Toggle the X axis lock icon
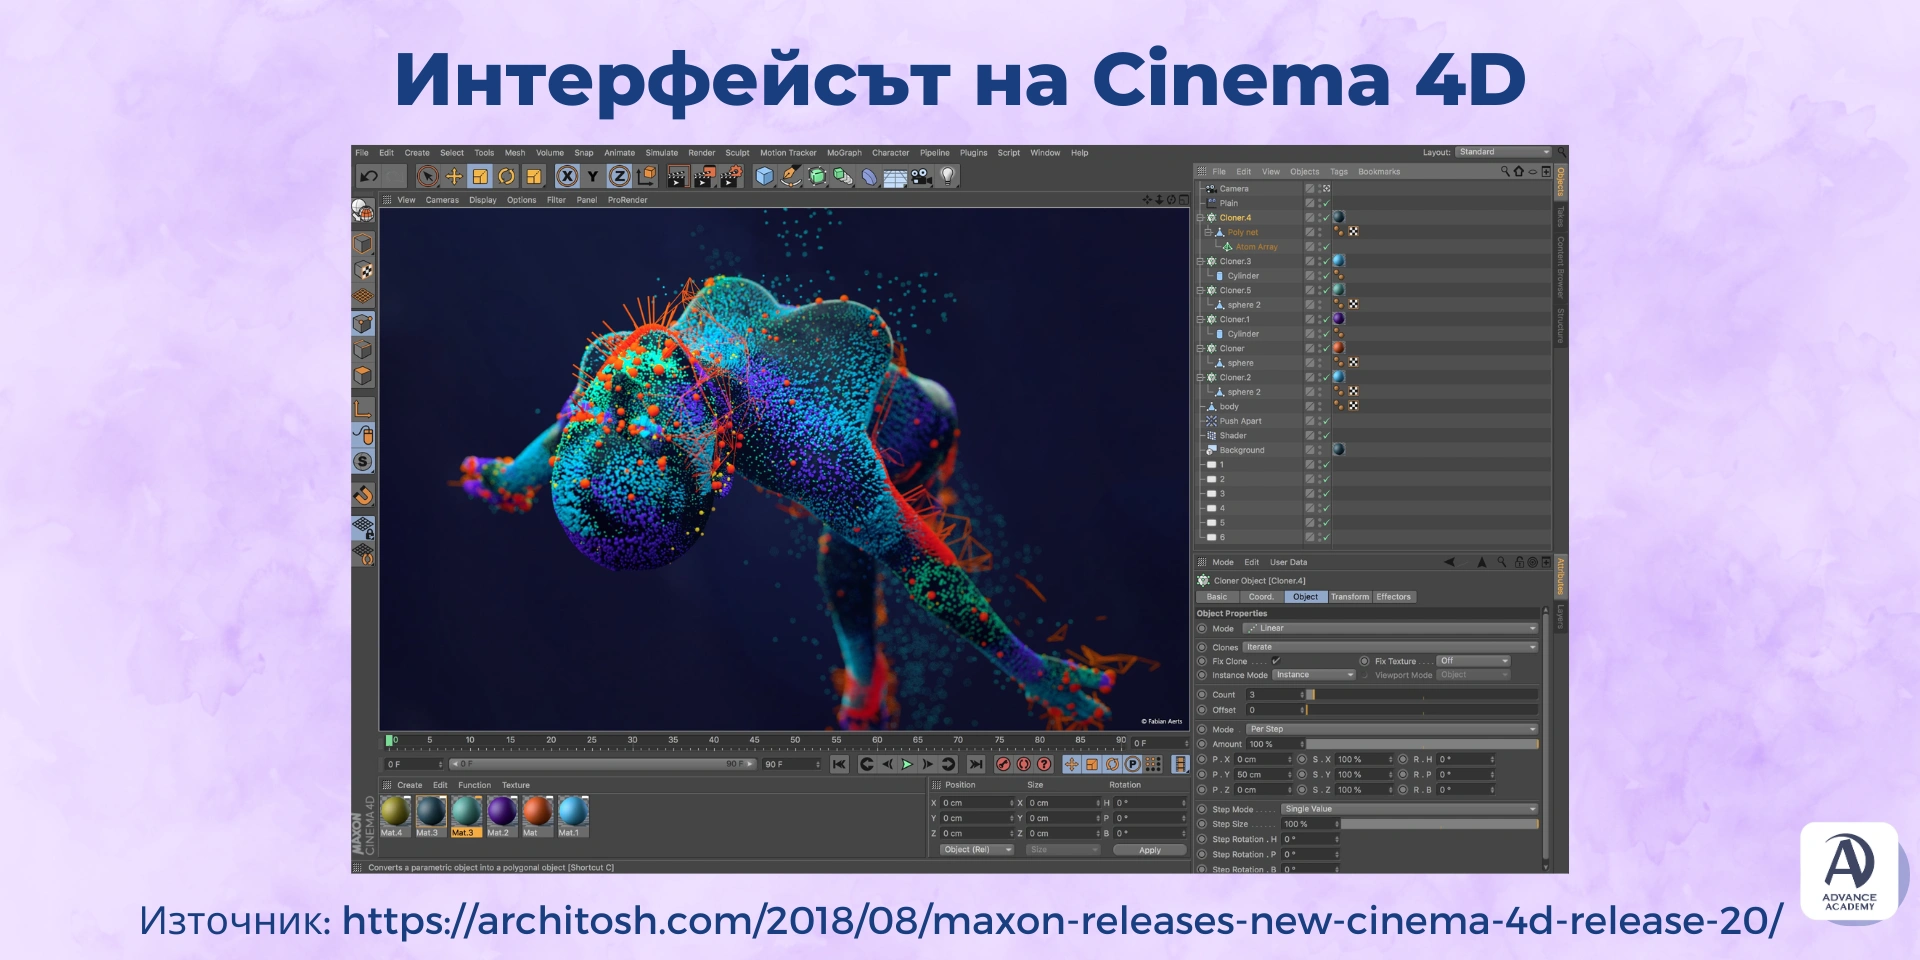 click(x=568, y=177)
